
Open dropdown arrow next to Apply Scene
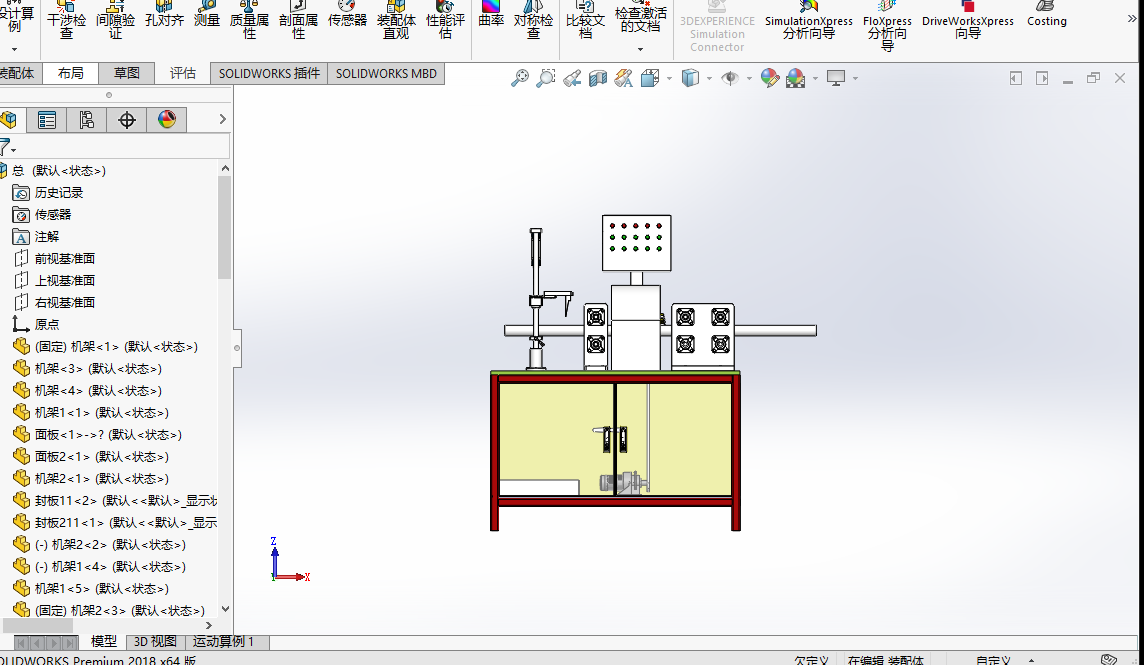815,78
